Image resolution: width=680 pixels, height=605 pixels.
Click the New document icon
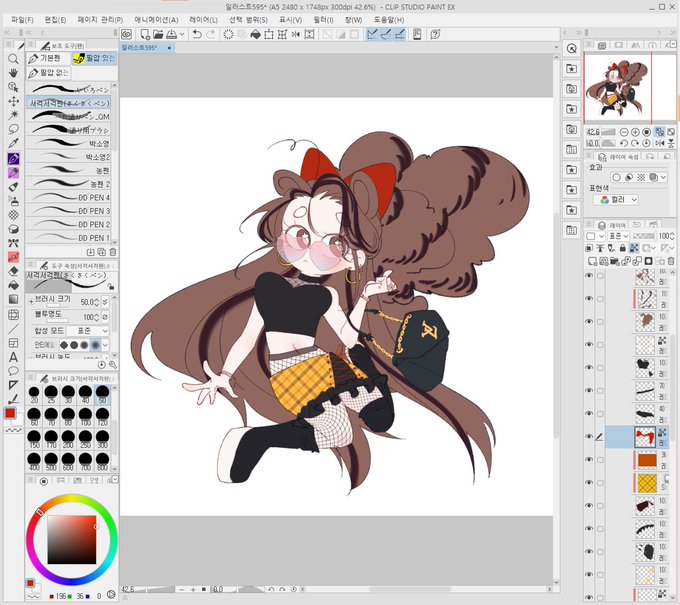pos(145,34)
